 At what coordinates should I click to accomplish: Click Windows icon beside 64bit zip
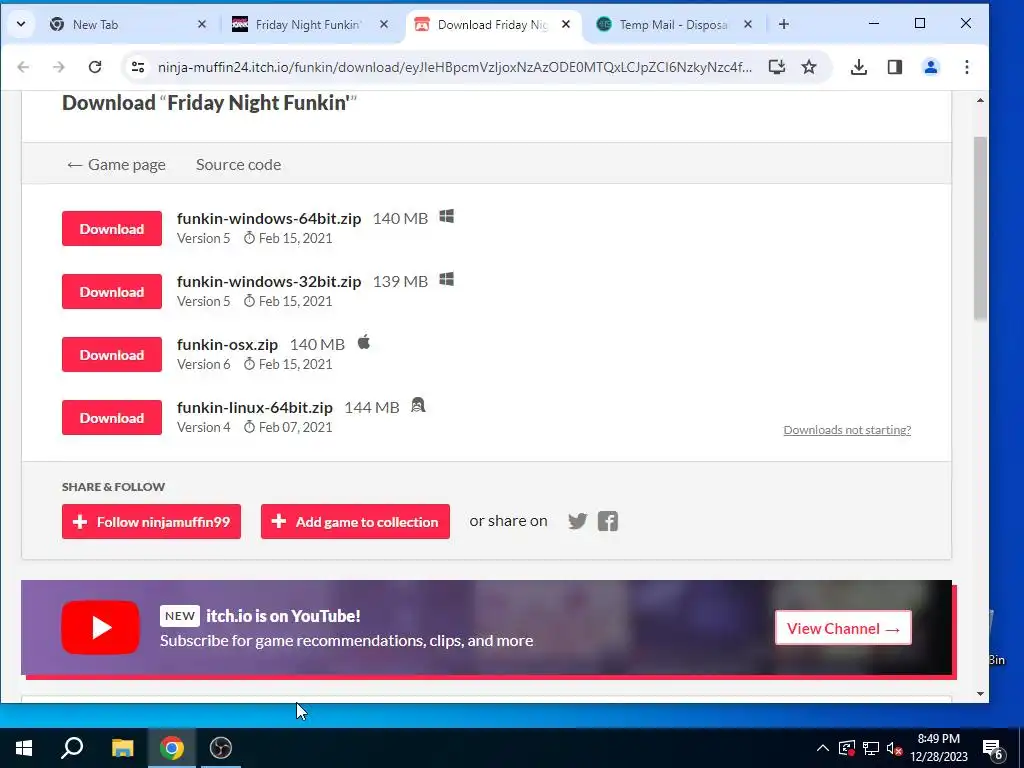pos(447,216)
